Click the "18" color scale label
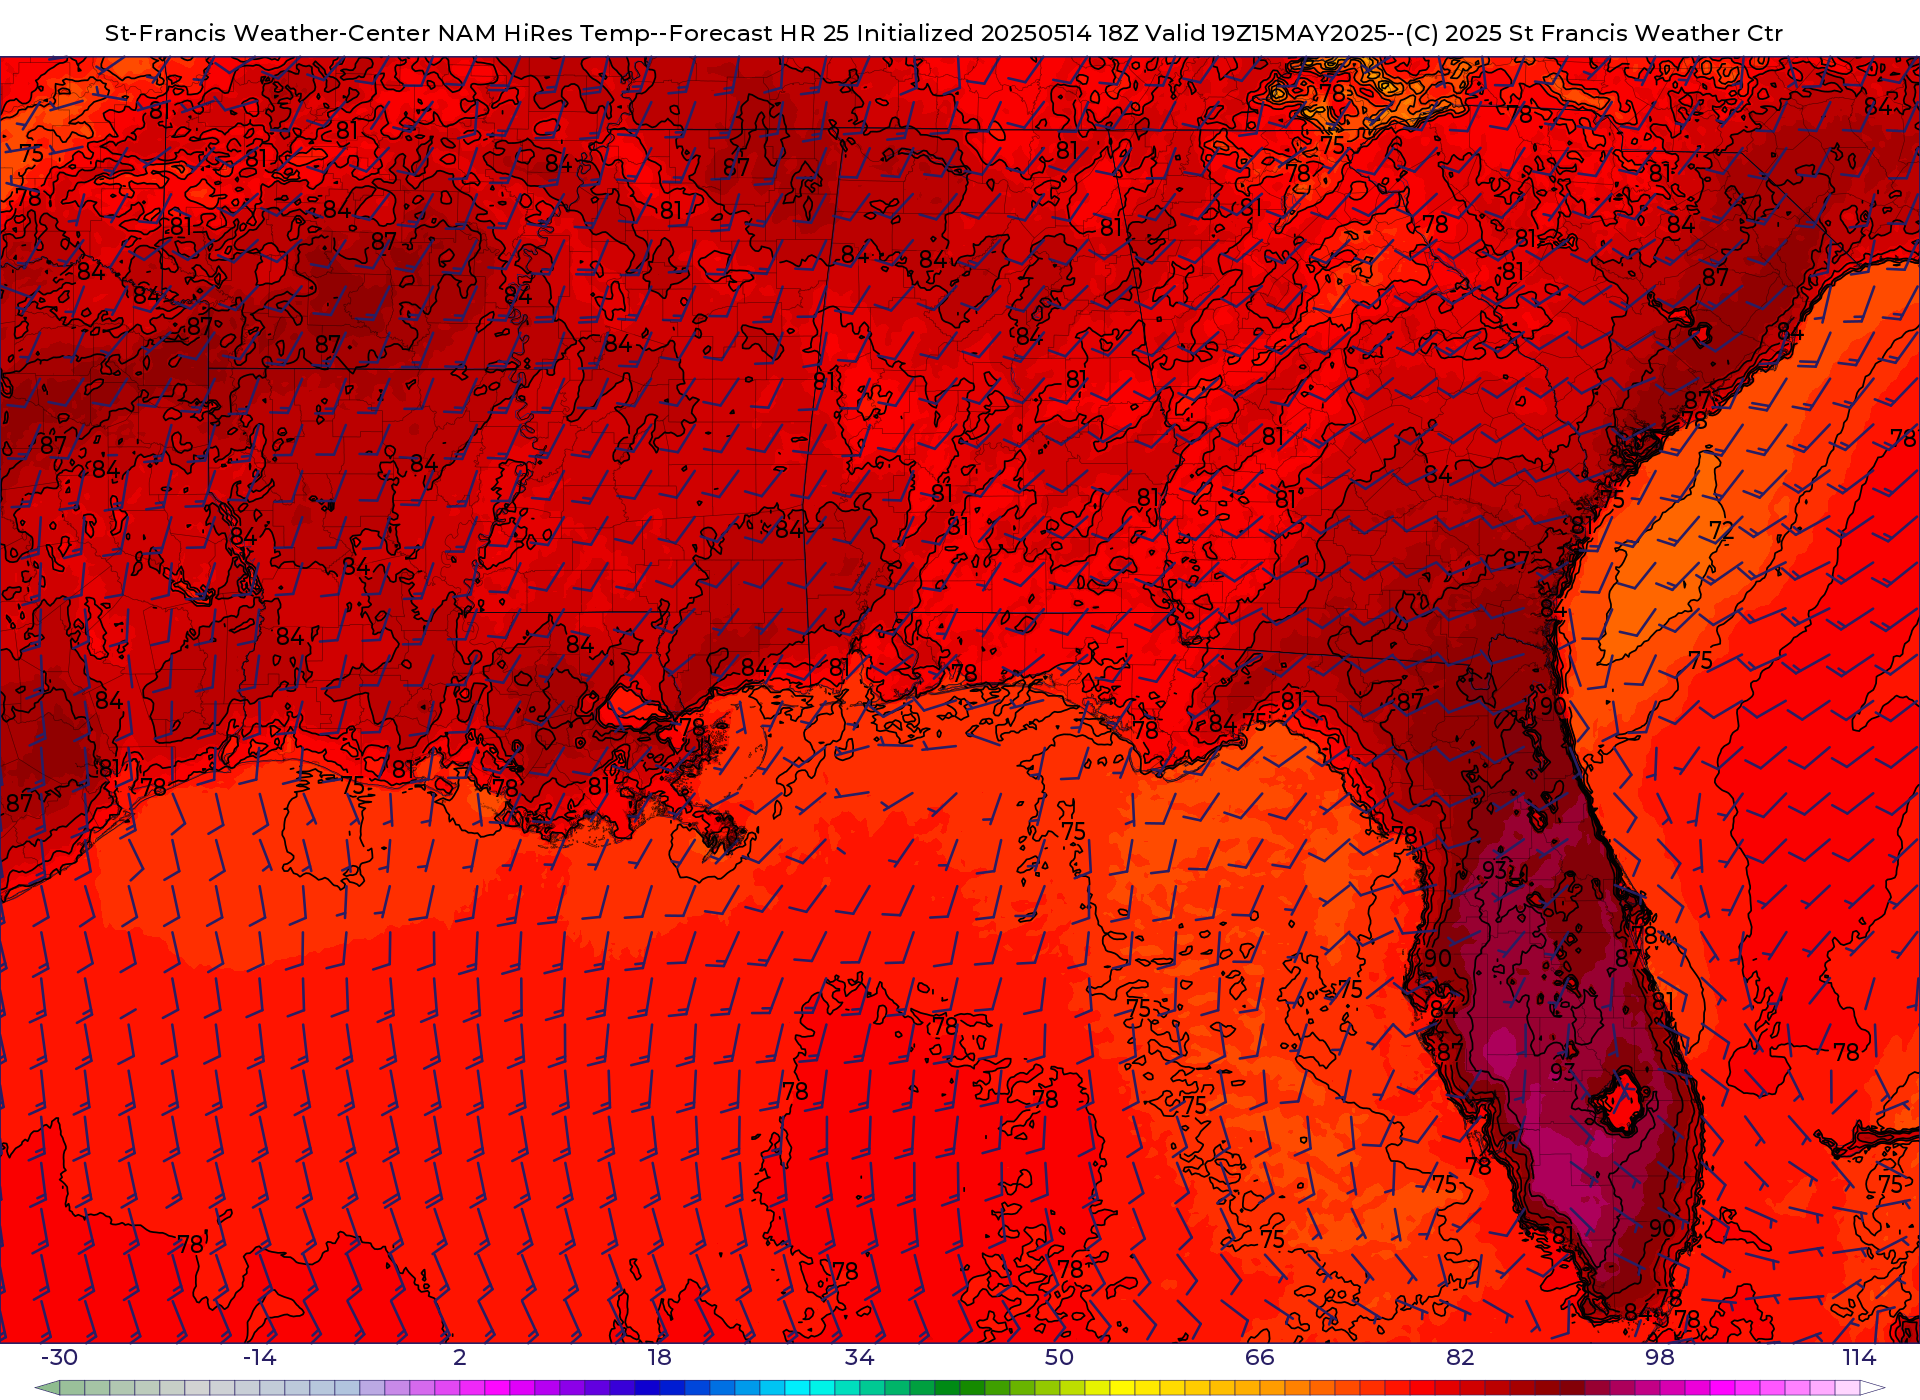The height and width of the screenshot is (1400, 1920). (x=659, y=1357)
